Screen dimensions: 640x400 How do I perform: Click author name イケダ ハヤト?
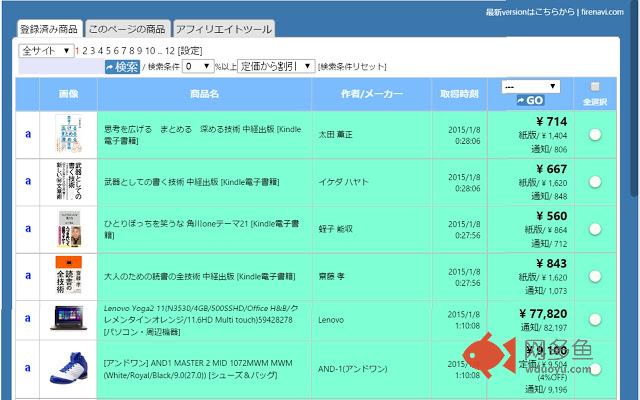pyautogui.click(x=343, y=182)
